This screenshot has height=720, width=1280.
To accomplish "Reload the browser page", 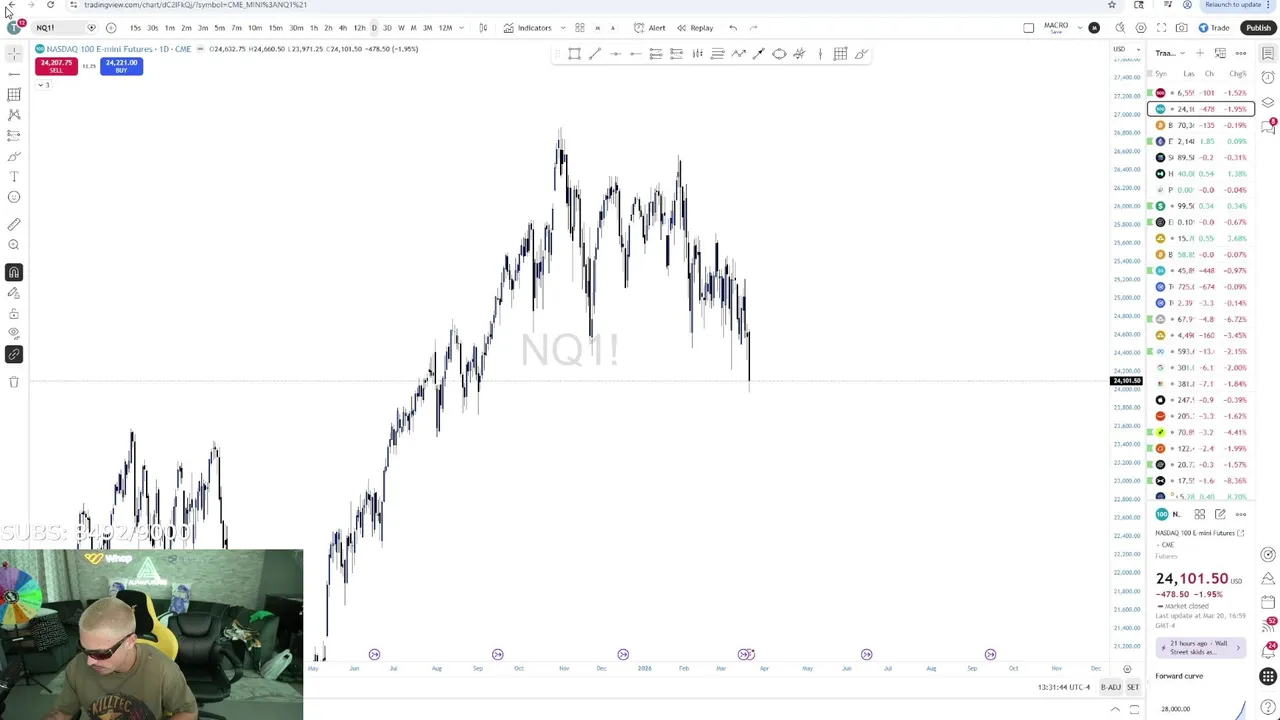I will click(x=50, y=5).
